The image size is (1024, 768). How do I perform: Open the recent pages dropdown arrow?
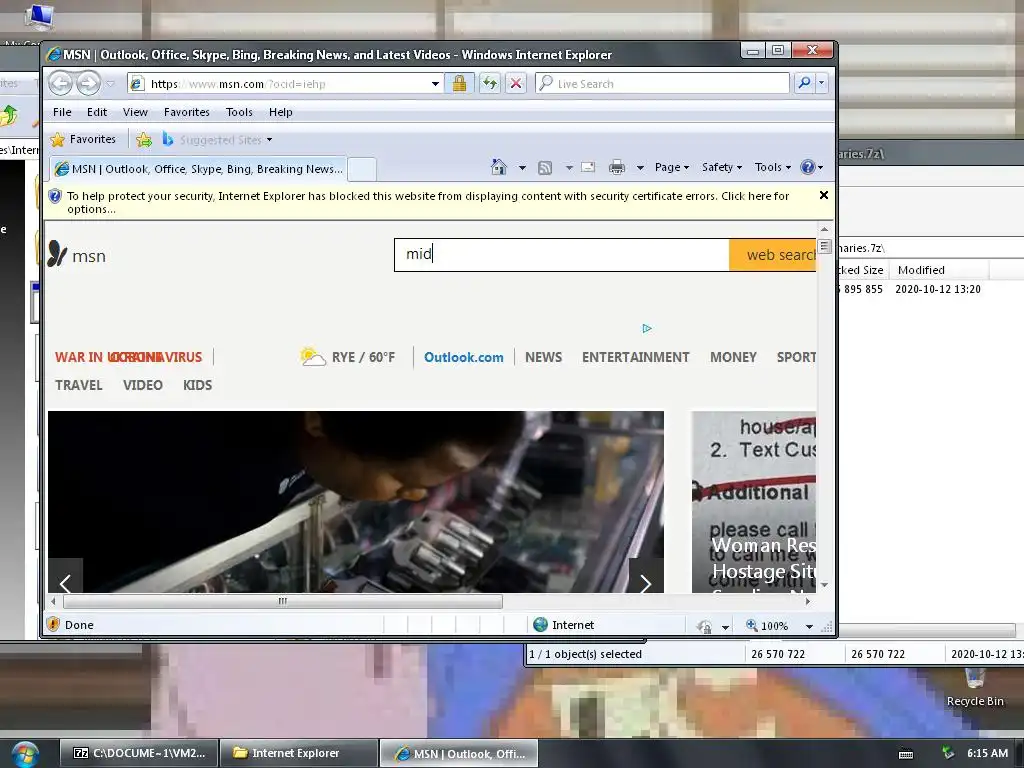110,84
